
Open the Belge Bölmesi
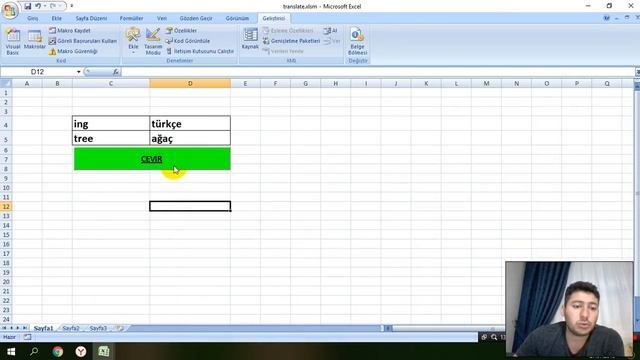click(x=358, y=41)
